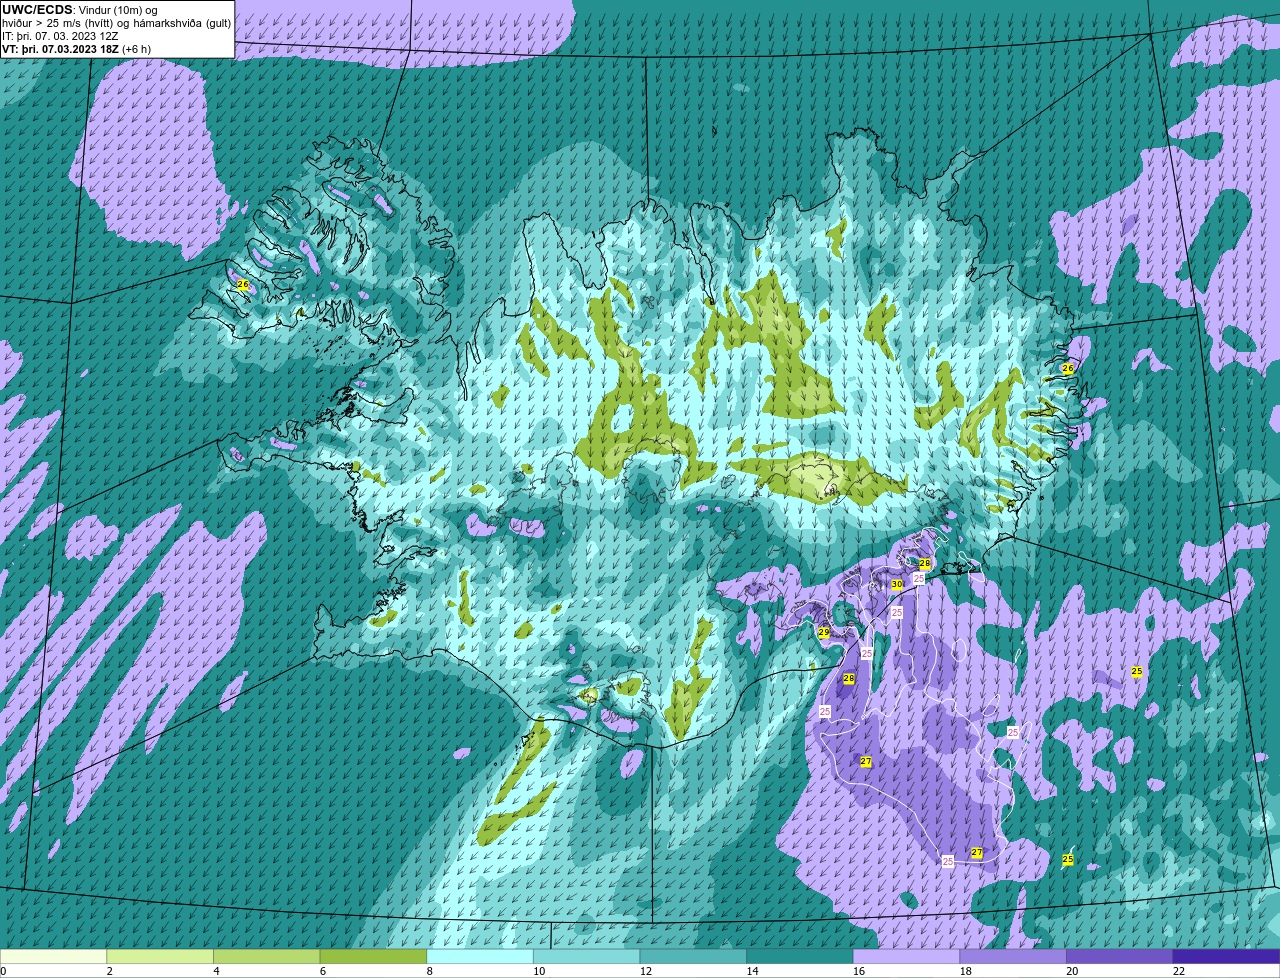Click the "18" tick label on the color scale
Screen dimensions: 1280x978
965,971
